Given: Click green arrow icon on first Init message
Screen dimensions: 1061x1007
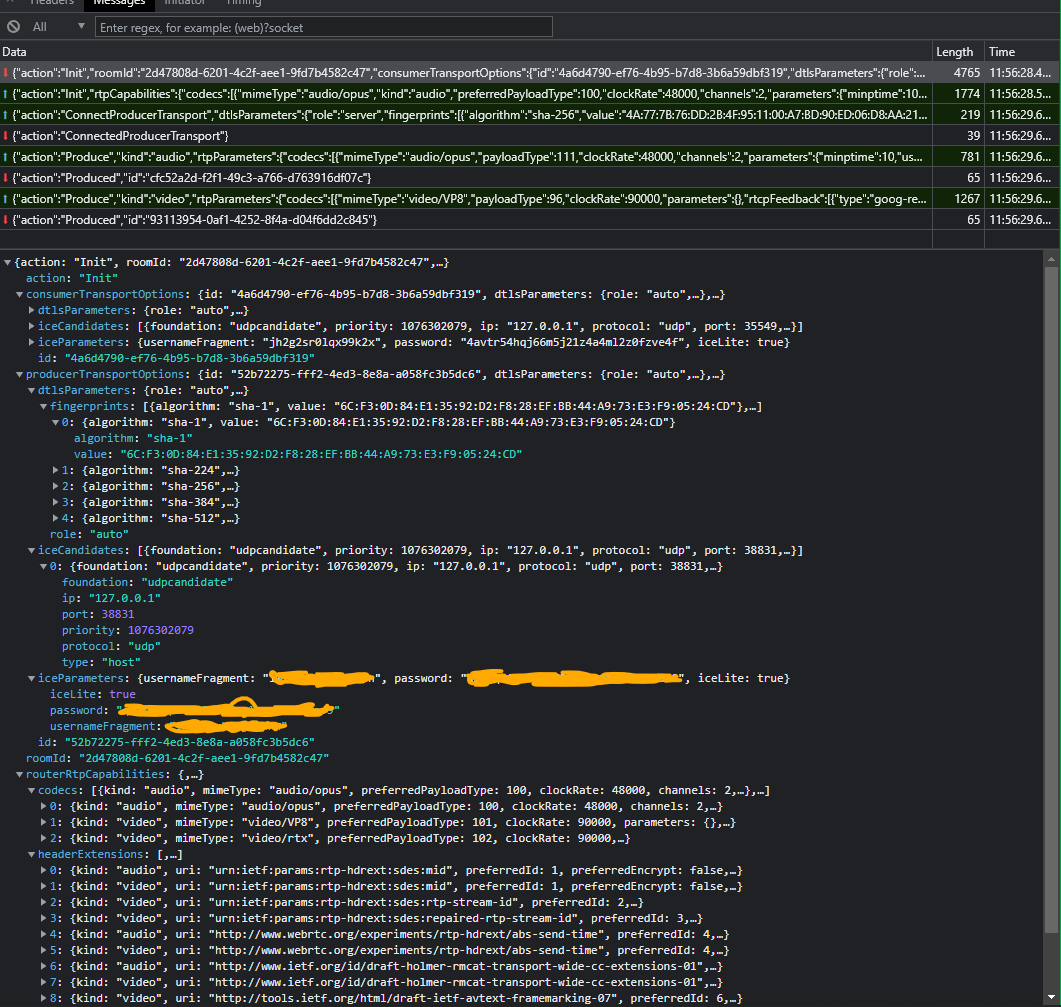Looking at the screenshot, I should click(7, 72).
